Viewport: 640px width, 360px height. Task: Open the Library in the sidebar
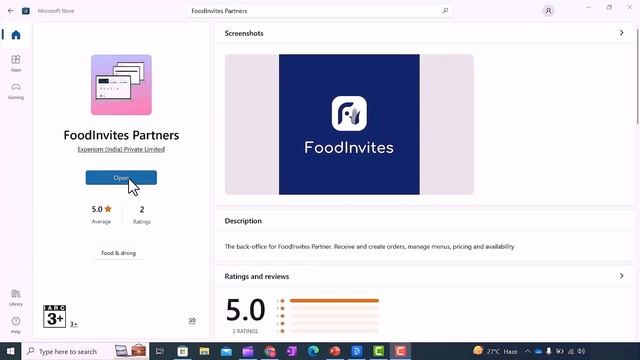pos(16,298)
